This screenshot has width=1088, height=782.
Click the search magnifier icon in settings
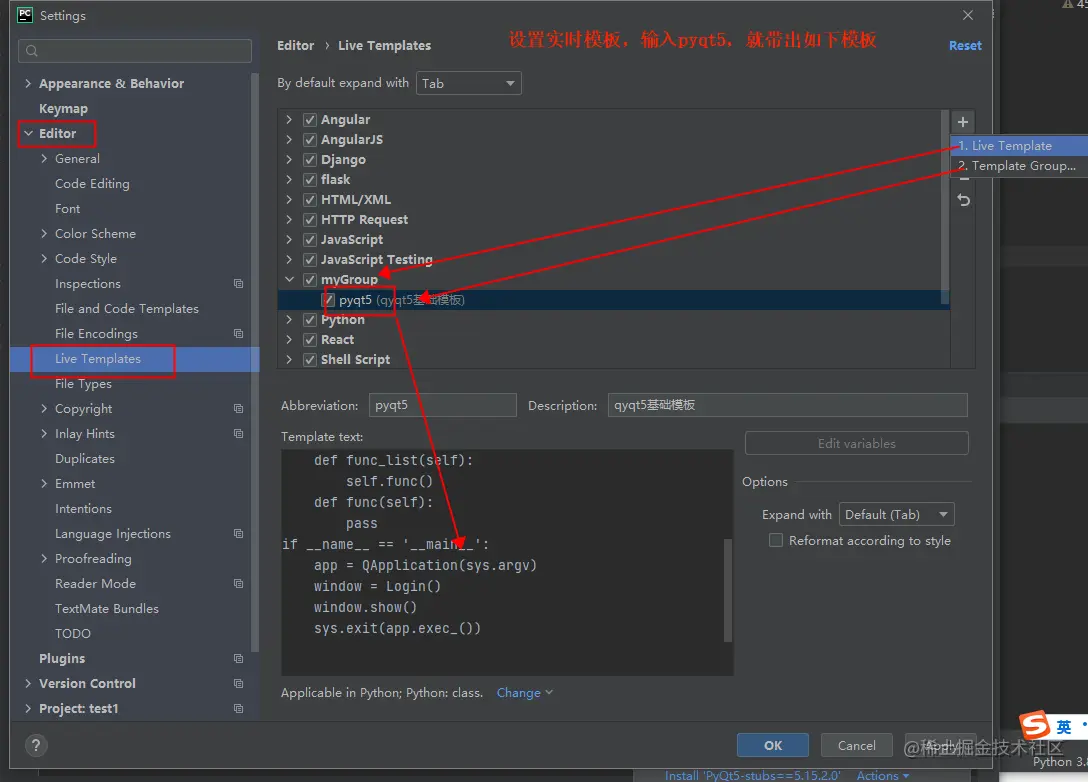coord(32,51)
